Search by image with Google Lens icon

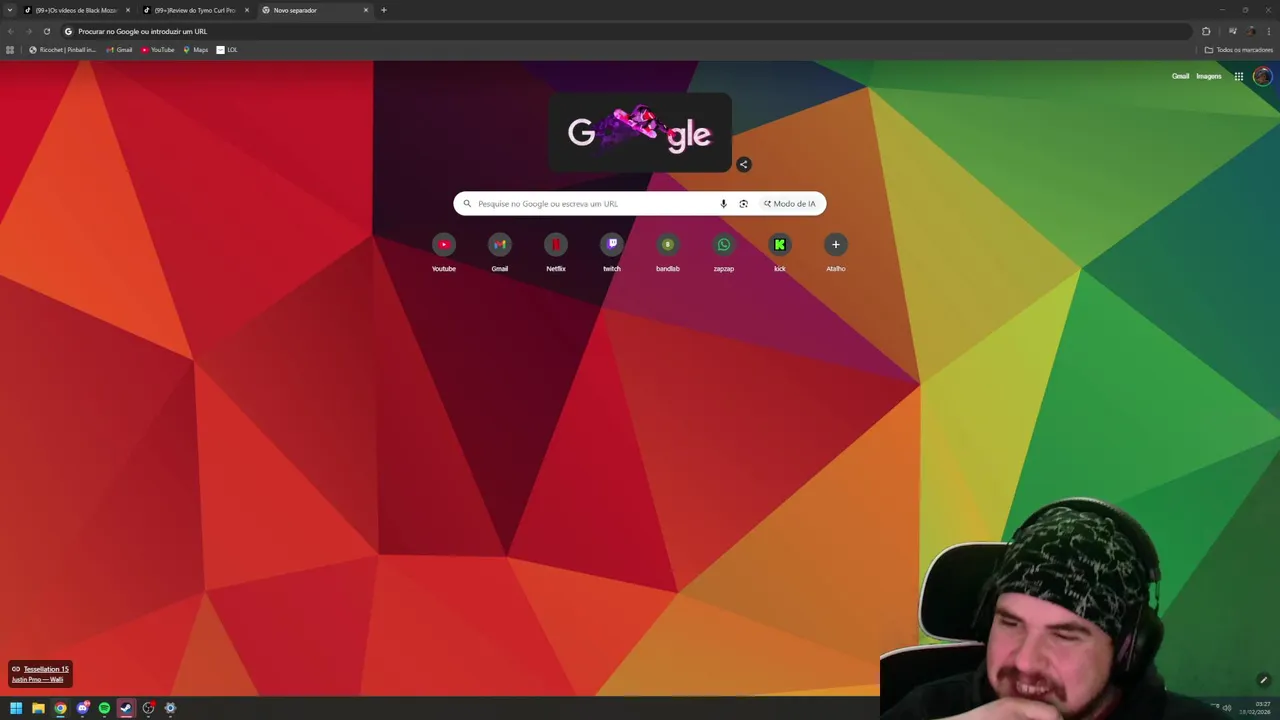[743, 204]
